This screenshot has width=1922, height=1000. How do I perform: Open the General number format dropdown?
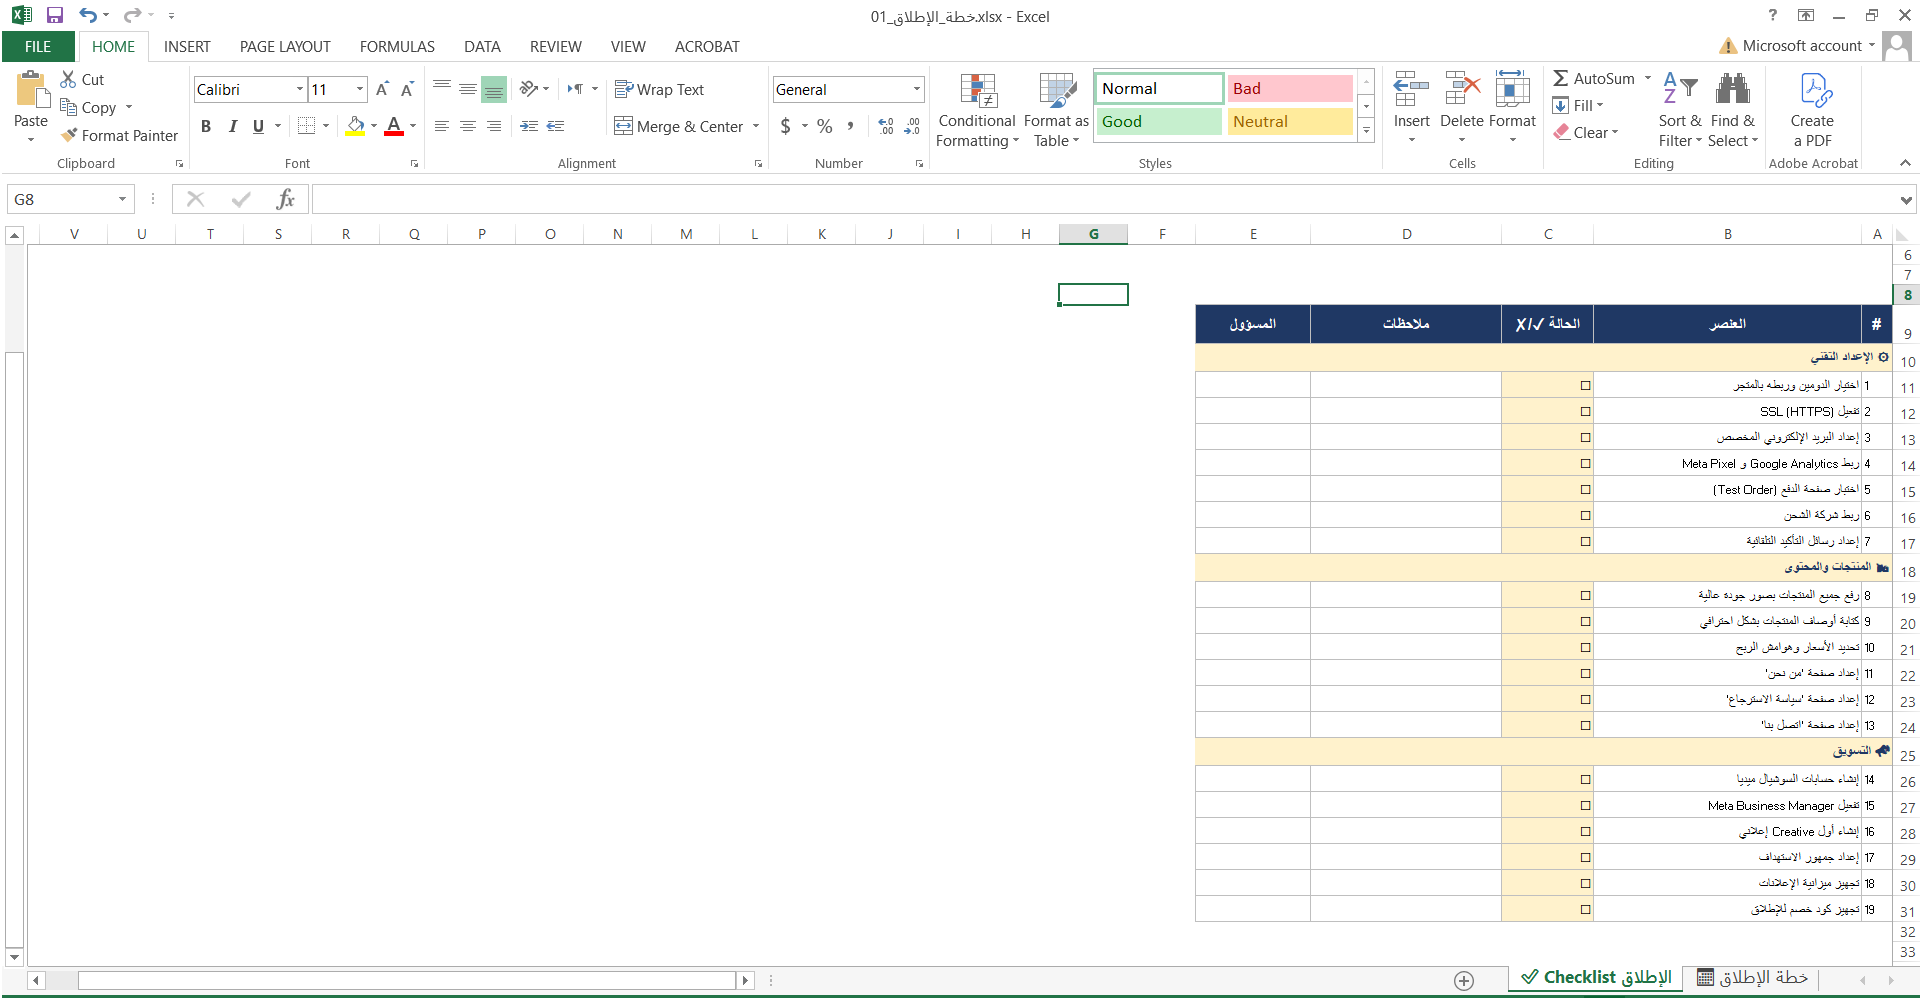(x=916, y=89)
